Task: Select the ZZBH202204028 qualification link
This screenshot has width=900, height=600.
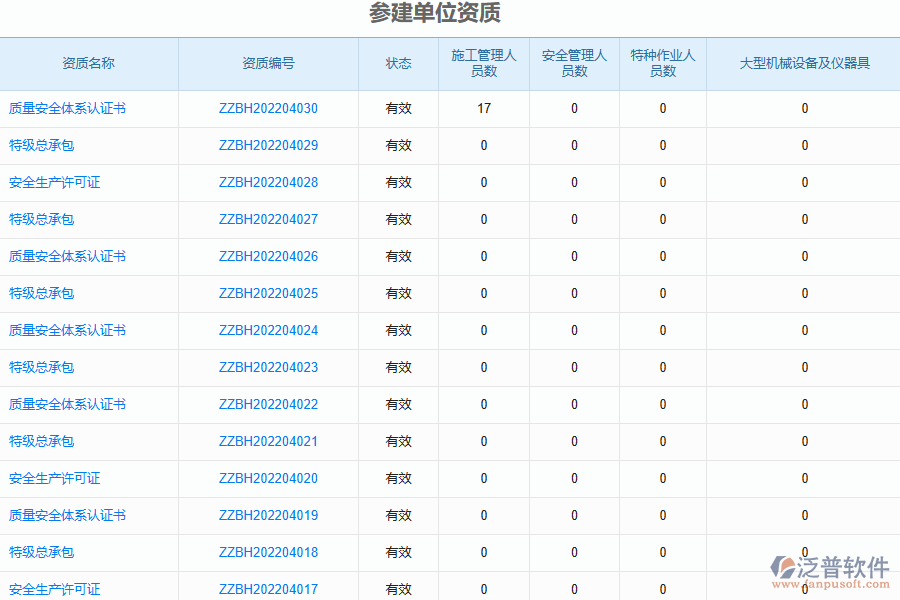Action: click(268, 183)
